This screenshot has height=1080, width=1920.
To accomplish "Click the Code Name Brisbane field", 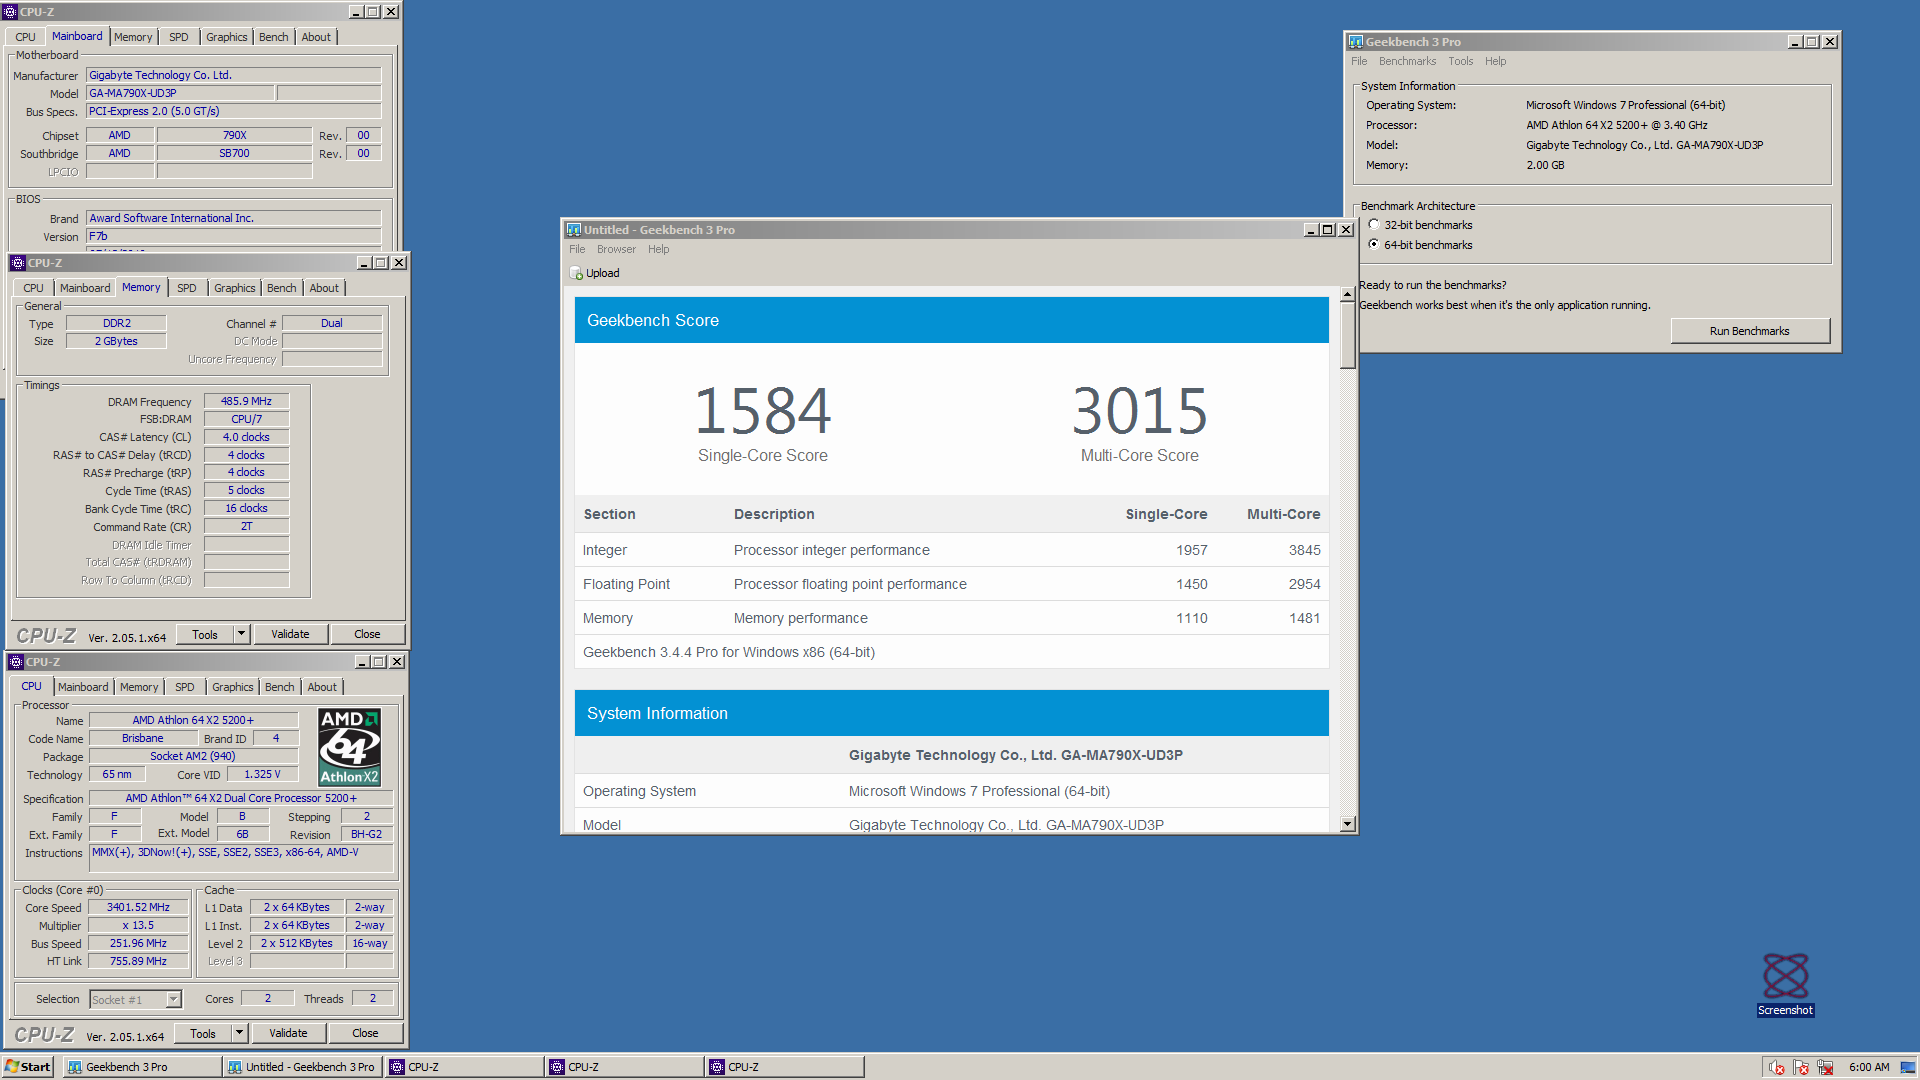I will 143,739.
